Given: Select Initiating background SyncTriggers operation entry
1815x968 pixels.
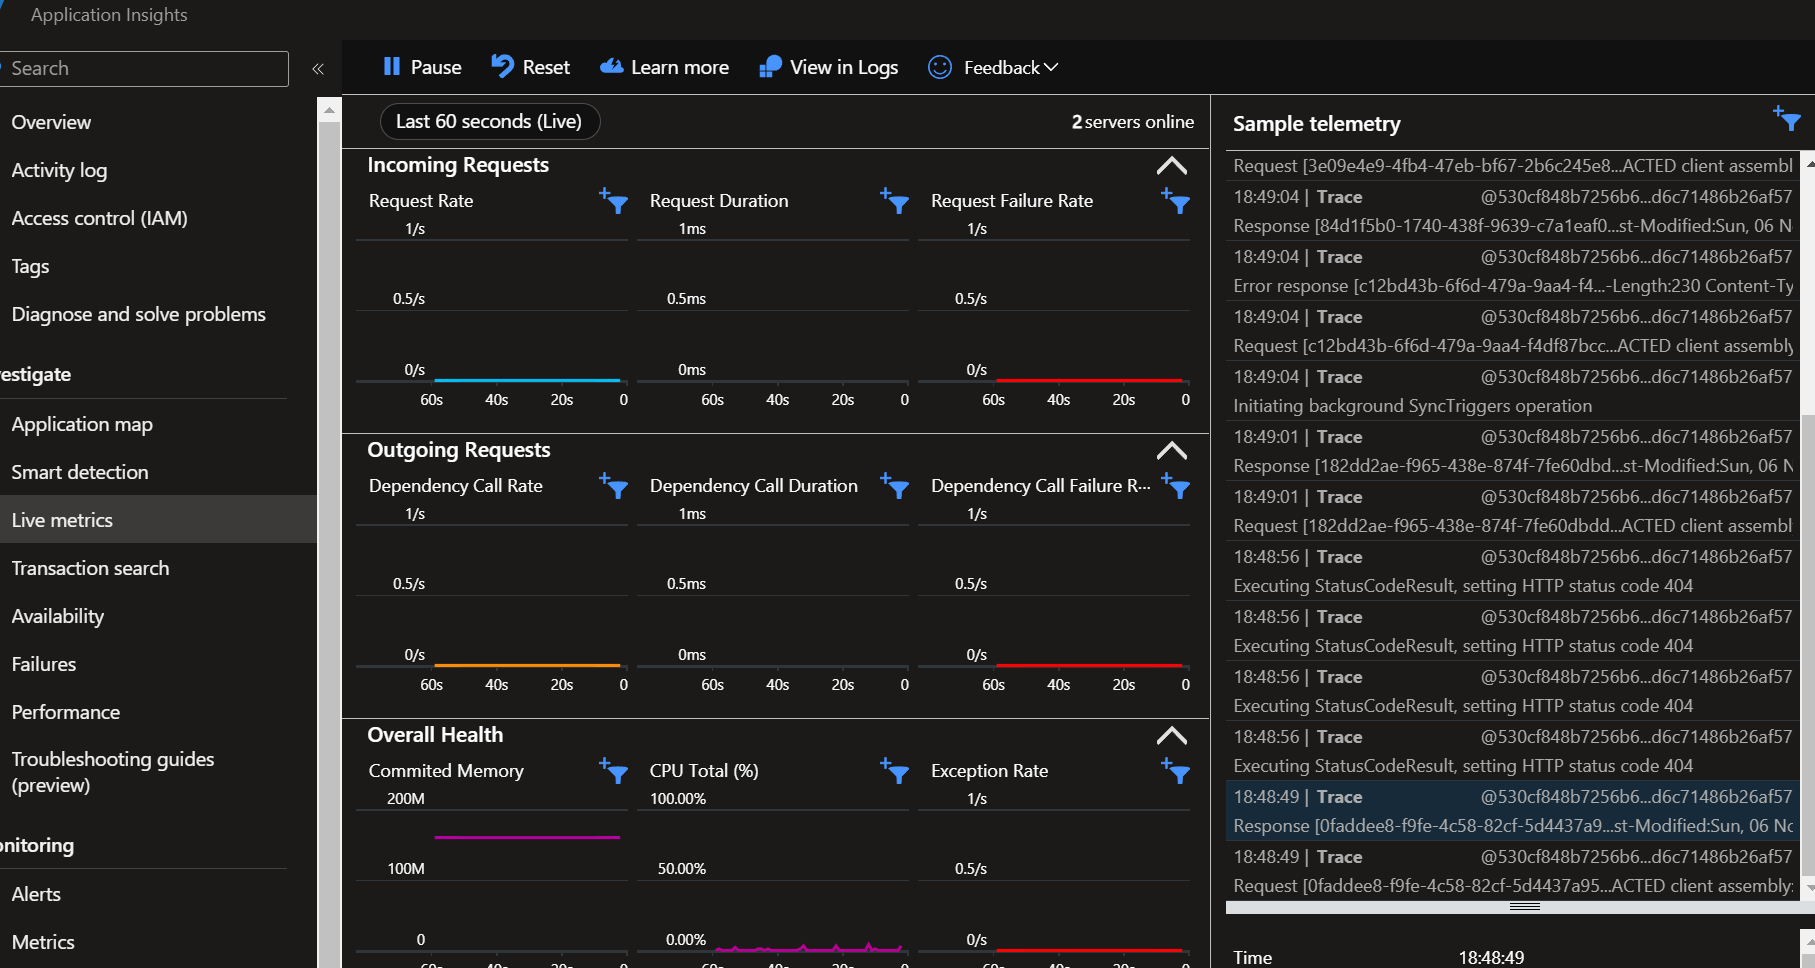Looking at the screenshot, I should (x=1512, y=391).
